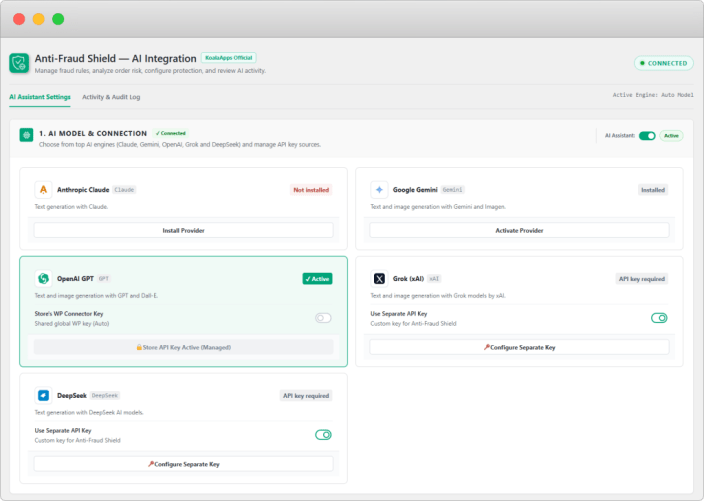
Task: Click the macOS green fullscreen window button
Action: [58, 19]
